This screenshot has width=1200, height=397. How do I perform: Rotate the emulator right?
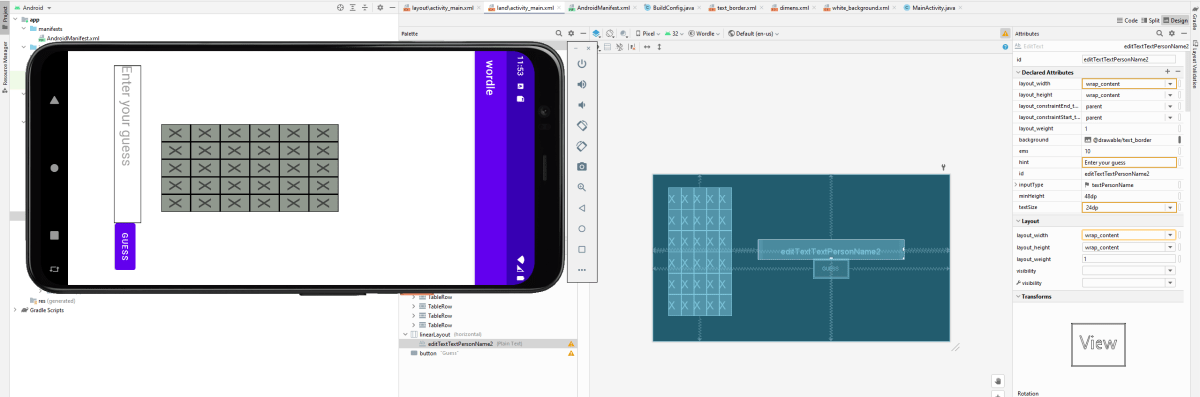[x=581, y=145]
